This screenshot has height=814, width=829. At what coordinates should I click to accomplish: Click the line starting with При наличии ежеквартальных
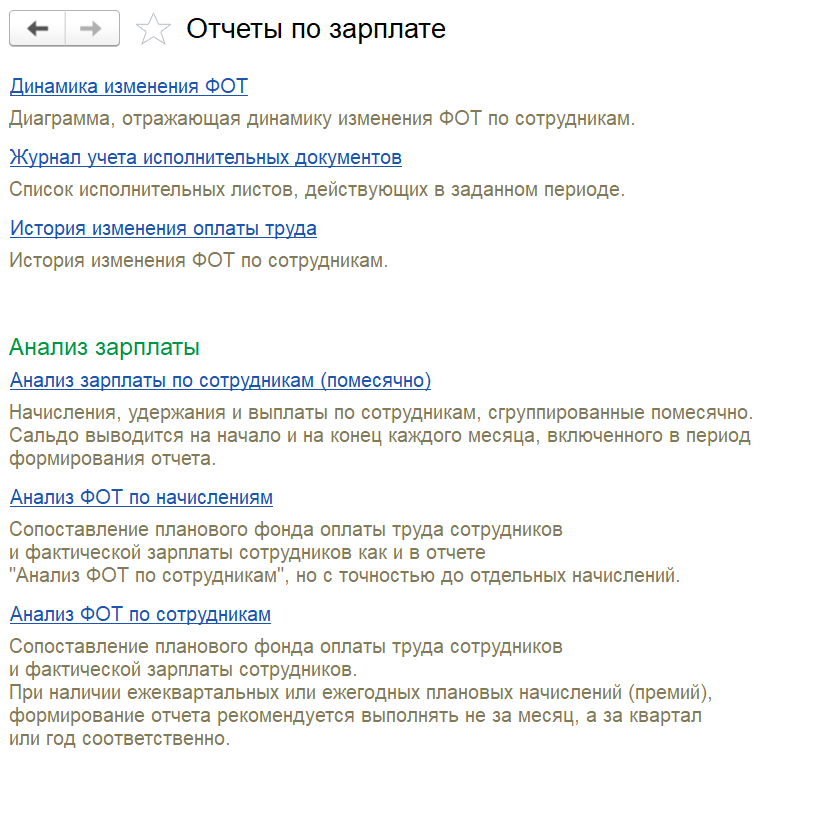pyautogui.click(x=360, y=694)
